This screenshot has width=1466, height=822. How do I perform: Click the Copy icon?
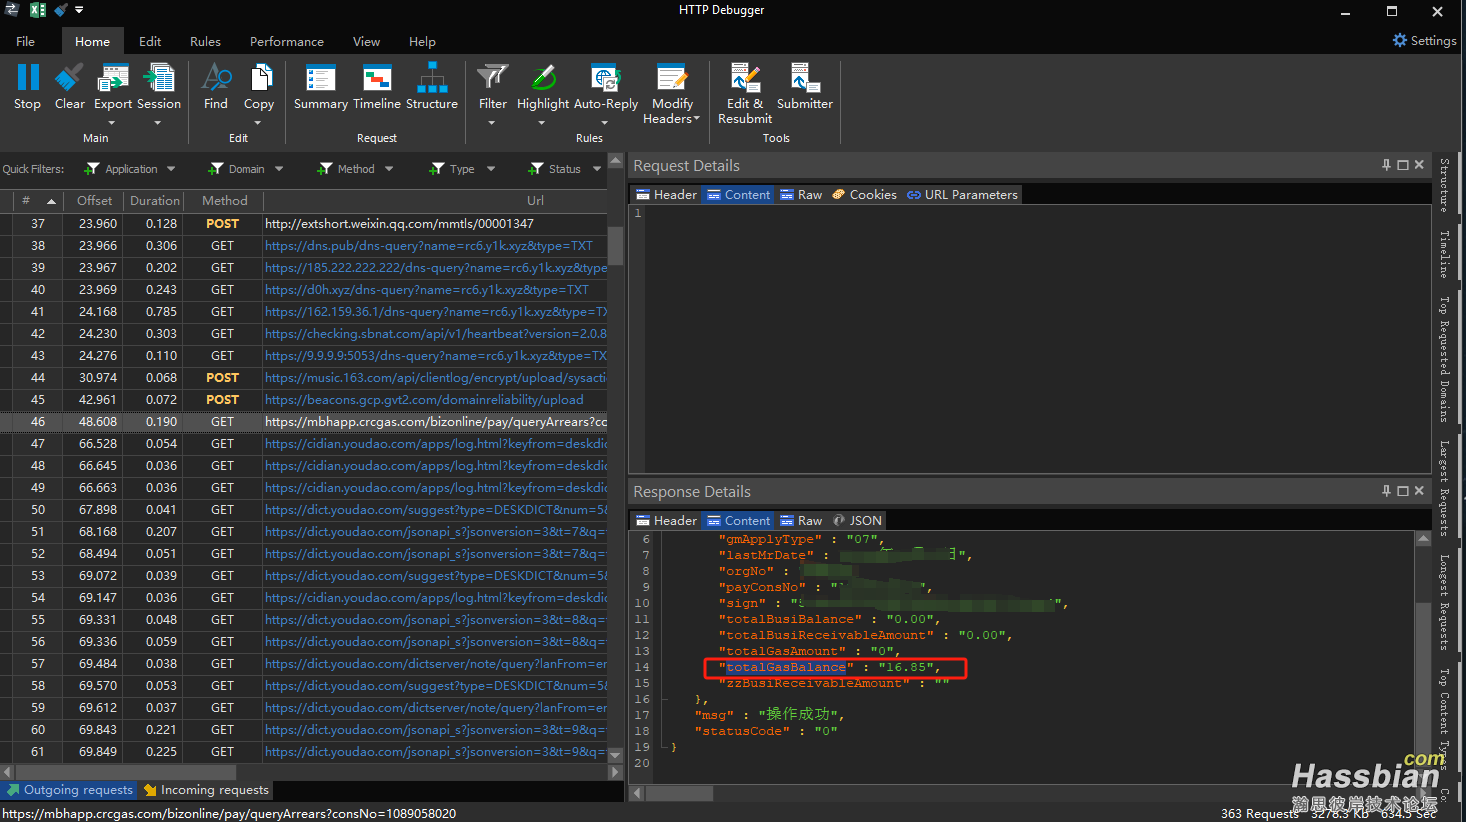click(x=261, y=77)
